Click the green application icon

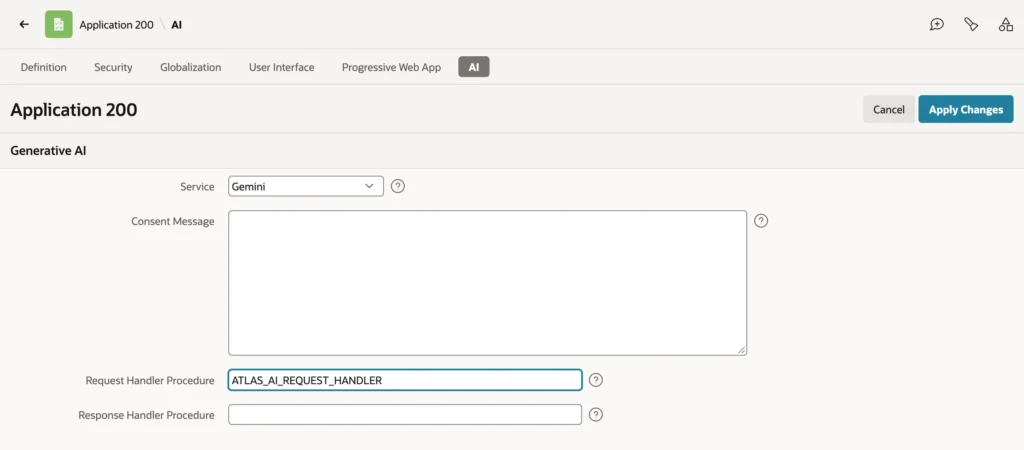59,24
